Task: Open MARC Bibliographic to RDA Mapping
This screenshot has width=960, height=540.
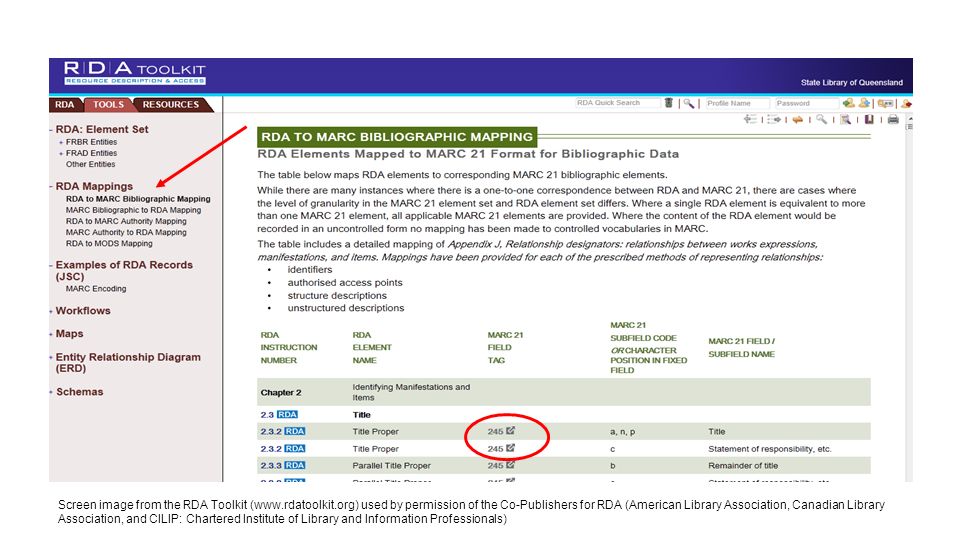Action: click(133, 210)
